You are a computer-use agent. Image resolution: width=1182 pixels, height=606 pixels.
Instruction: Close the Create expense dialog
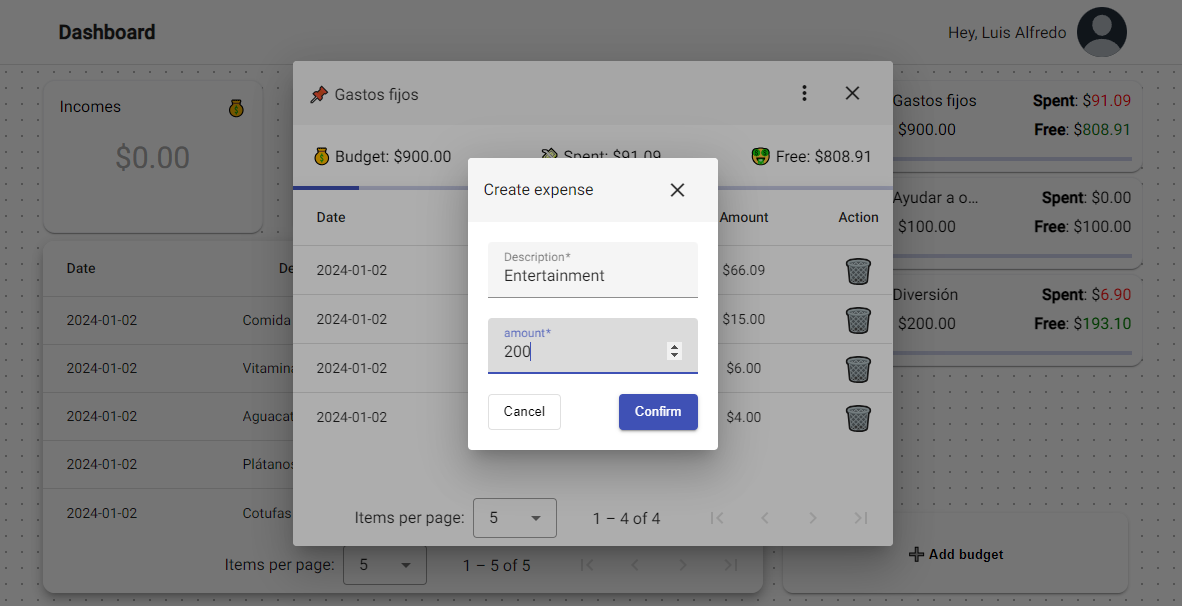pos(677,190)
